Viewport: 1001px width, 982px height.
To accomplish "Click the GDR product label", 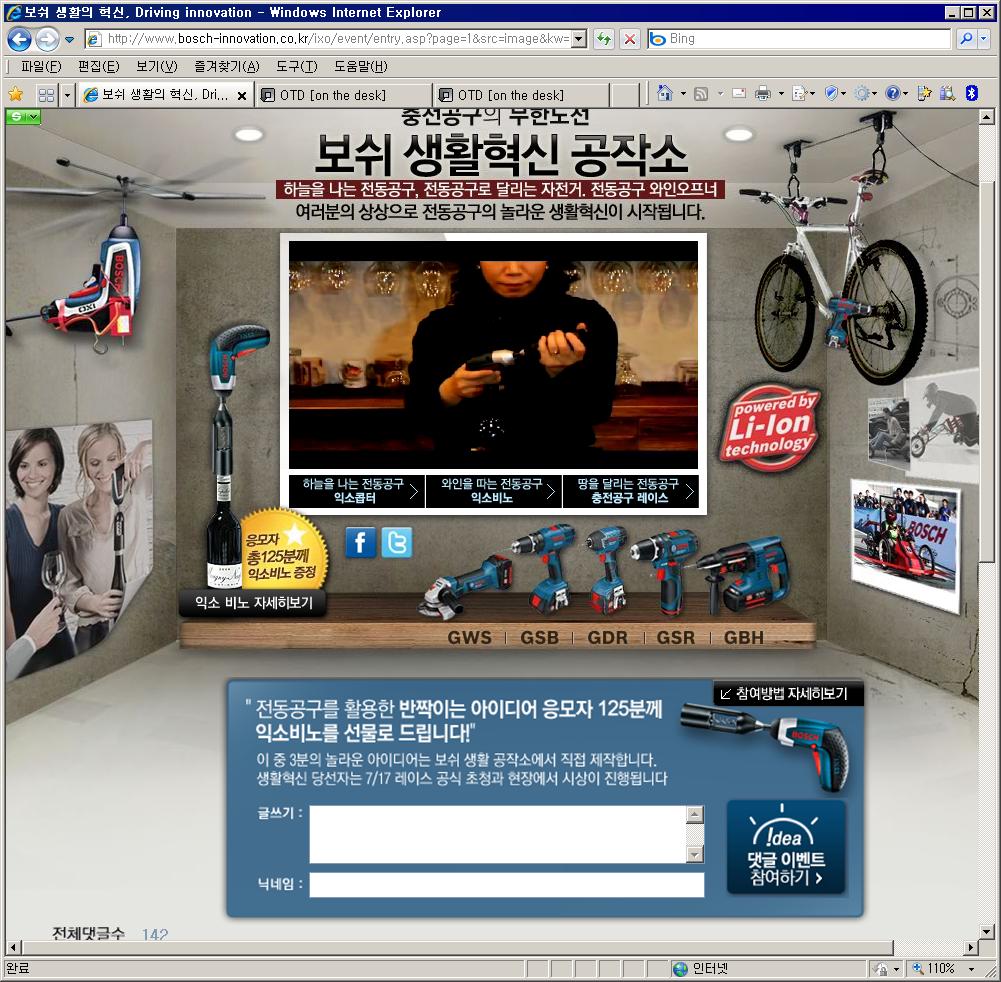I will (608, 637).
